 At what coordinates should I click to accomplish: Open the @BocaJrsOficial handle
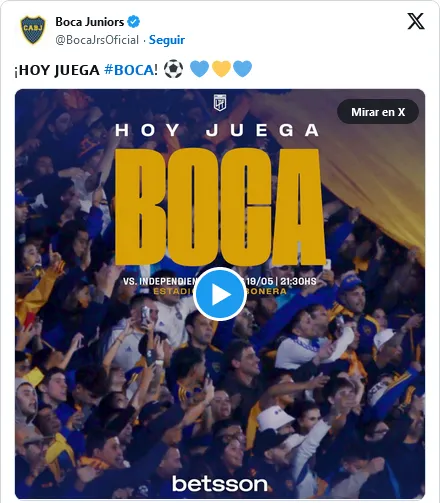97,40
